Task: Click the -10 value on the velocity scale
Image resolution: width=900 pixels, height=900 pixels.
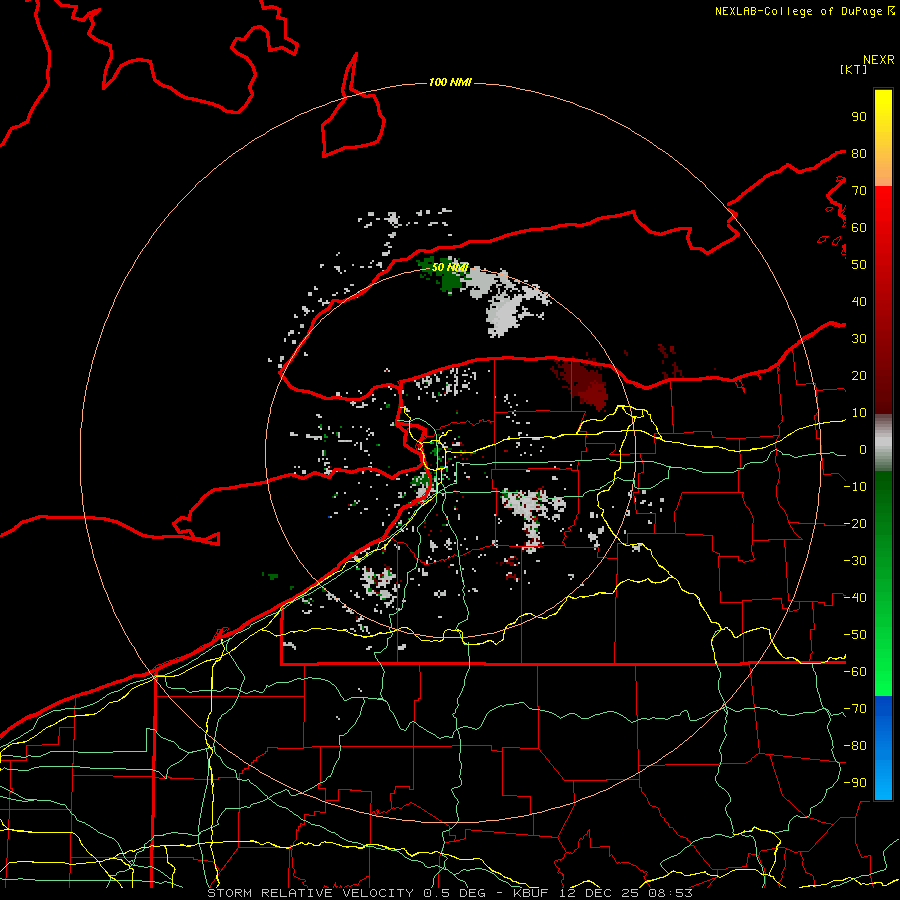Action: 855,487
